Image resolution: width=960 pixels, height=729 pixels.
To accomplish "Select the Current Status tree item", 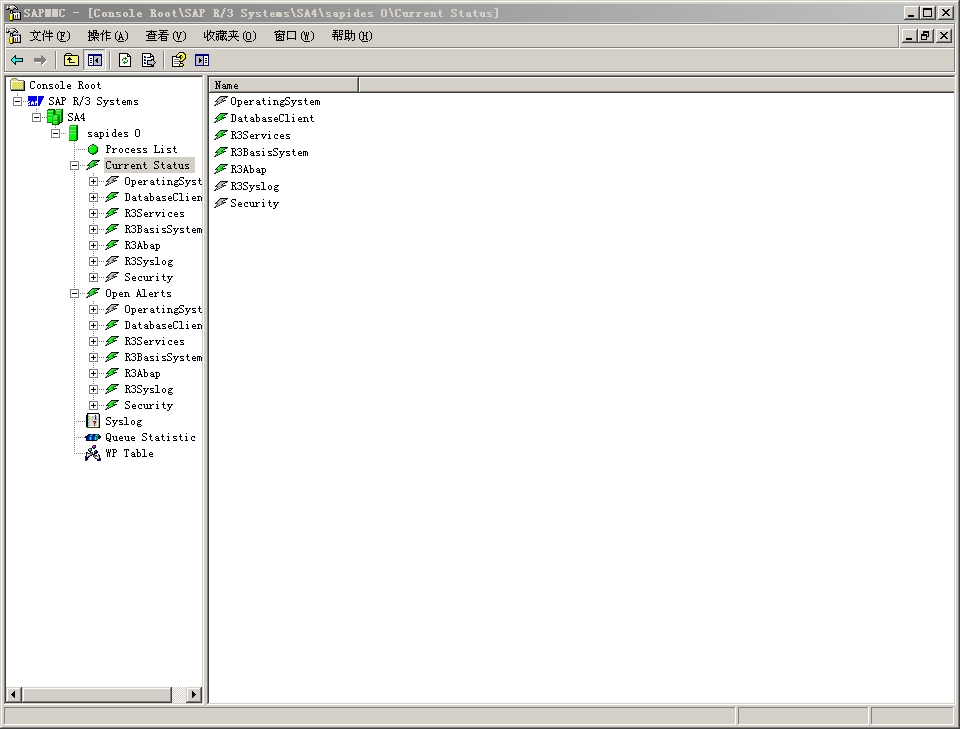I will coord(148,165).
